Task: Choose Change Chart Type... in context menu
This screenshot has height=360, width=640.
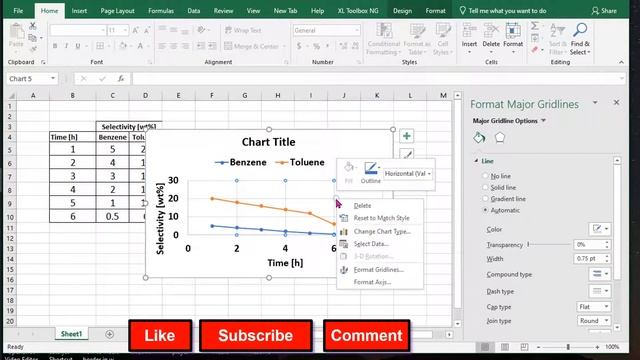Action: coord(380,231)
